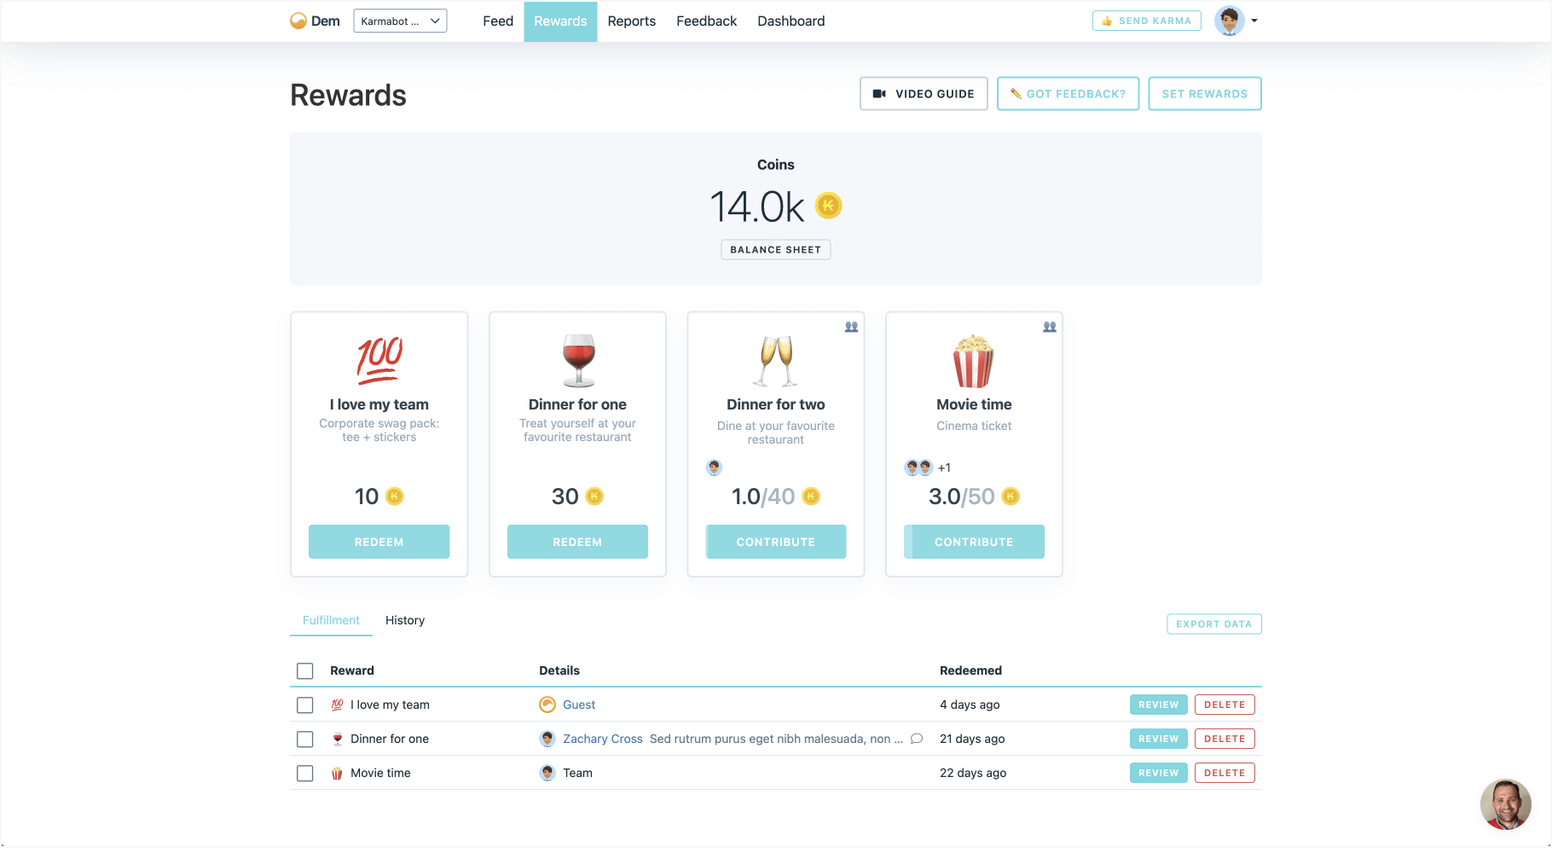Image resolution: width=1552 pixels, height=848 pixels.
Task: Open the Feedback menu item
Action: pyautogui.click(x=706, y=21)
